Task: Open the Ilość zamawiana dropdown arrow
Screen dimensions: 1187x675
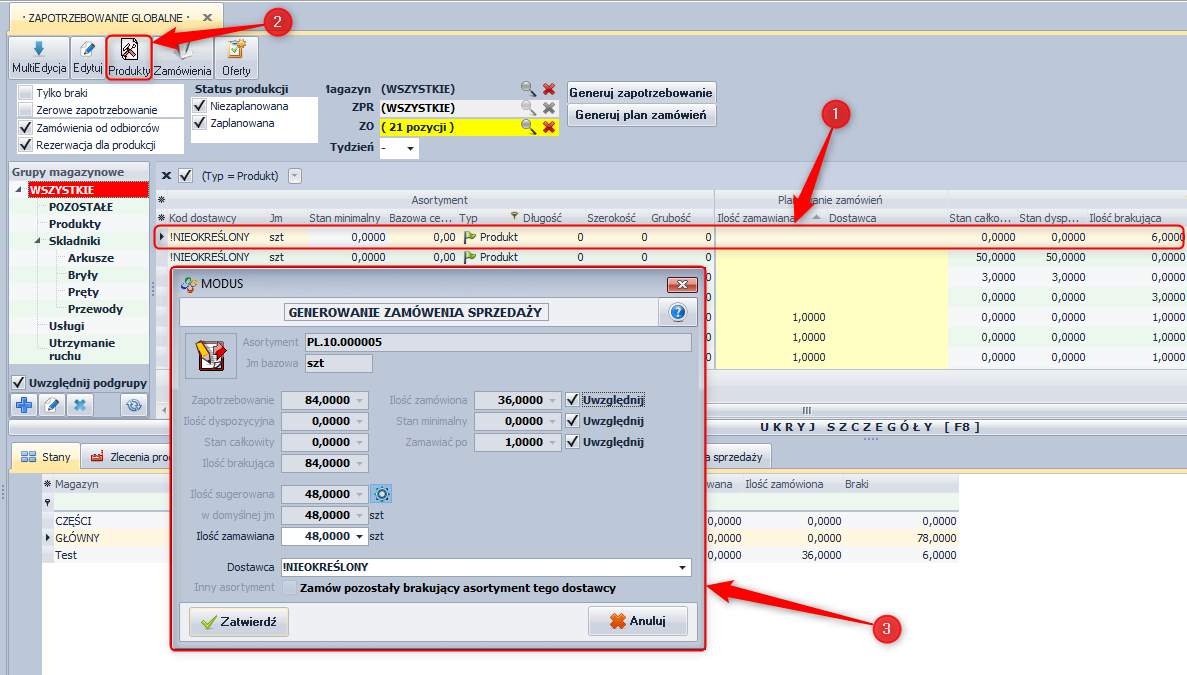Action: pos(358,536)
